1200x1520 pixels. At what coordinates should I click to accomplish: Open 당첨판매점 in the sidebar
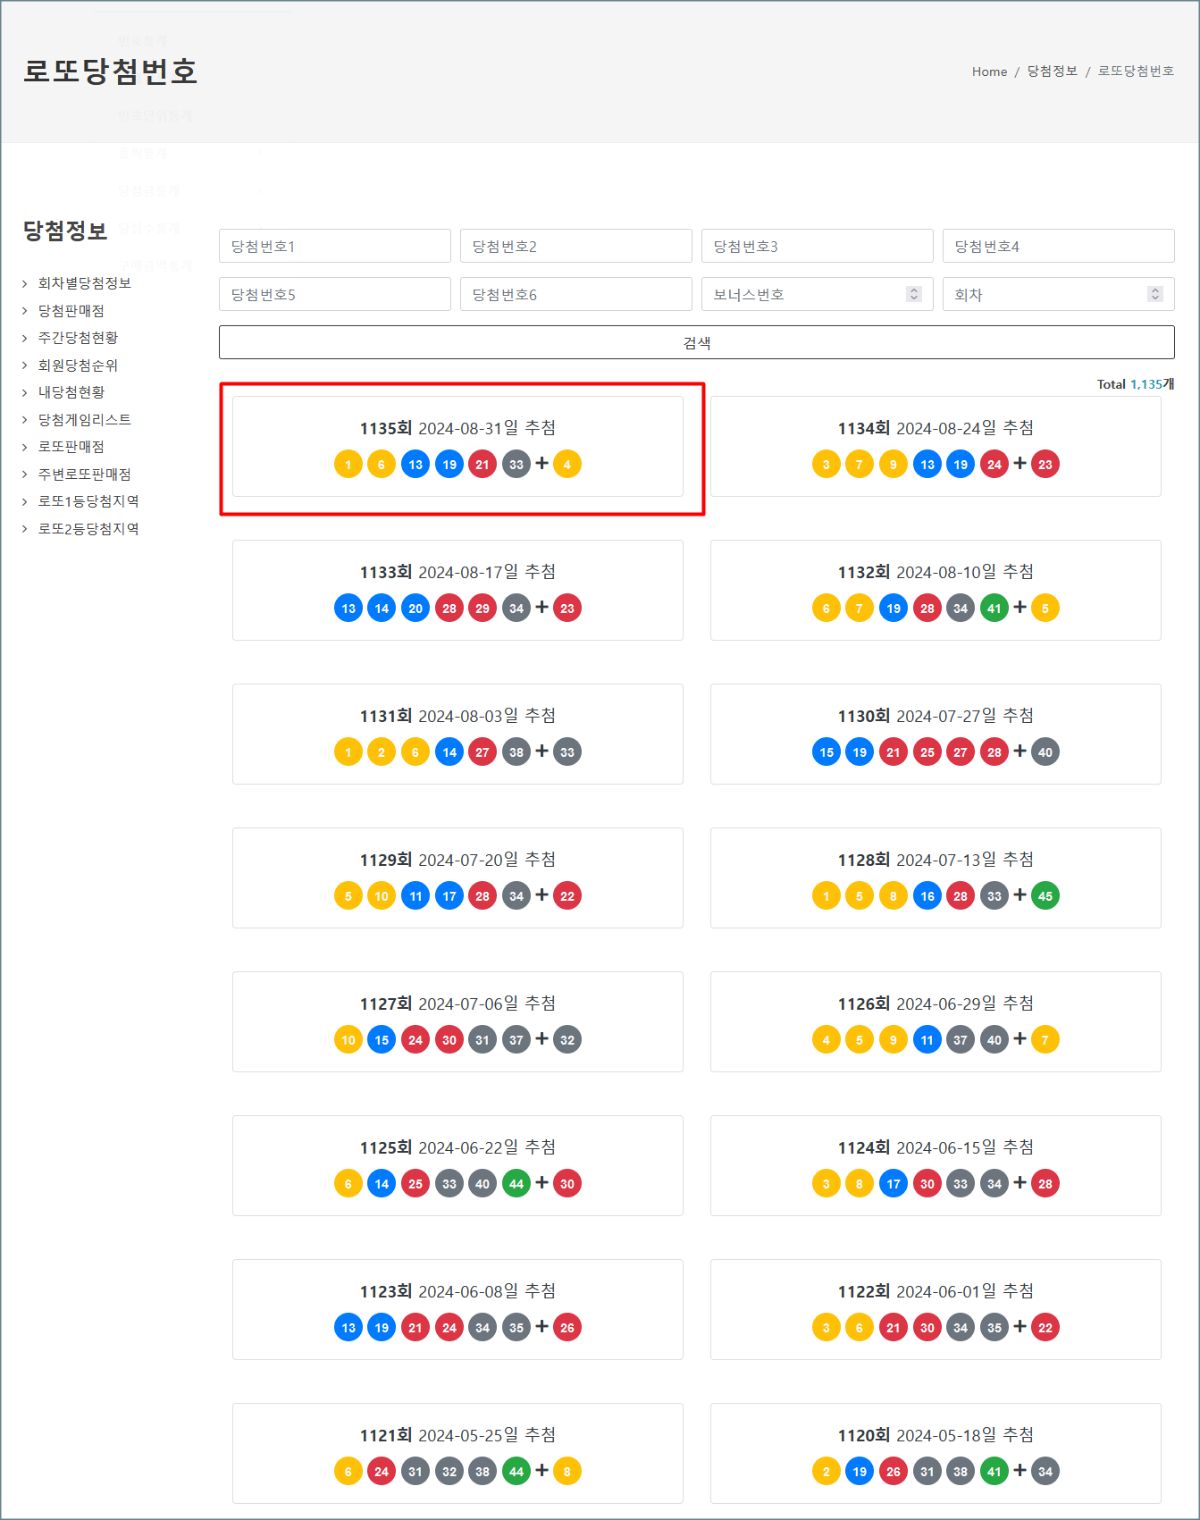point(71,311)
